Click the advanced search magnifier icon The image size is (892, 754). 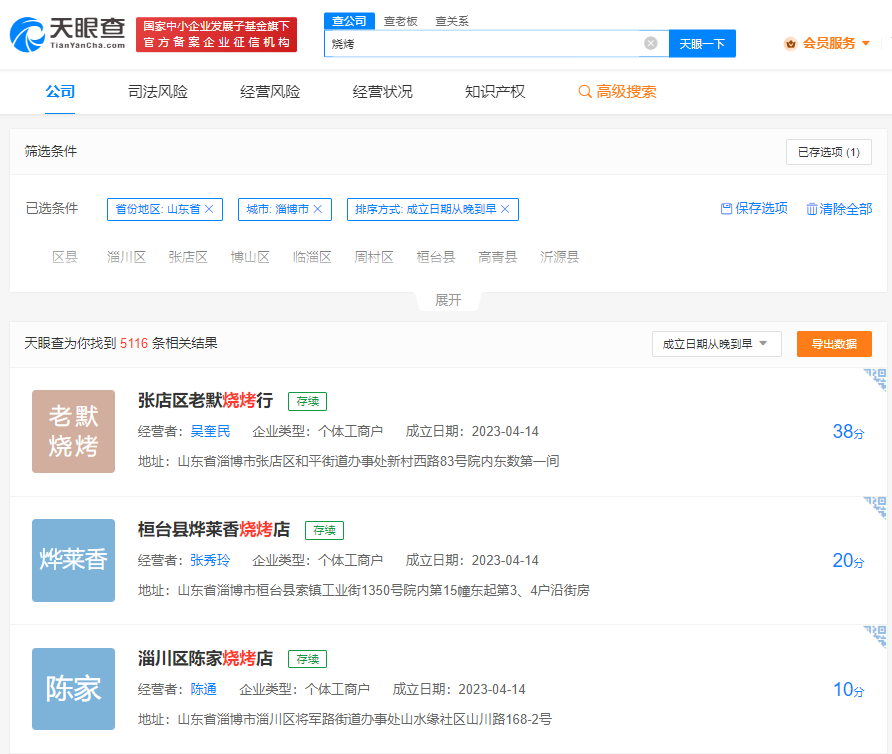(585, 92)
